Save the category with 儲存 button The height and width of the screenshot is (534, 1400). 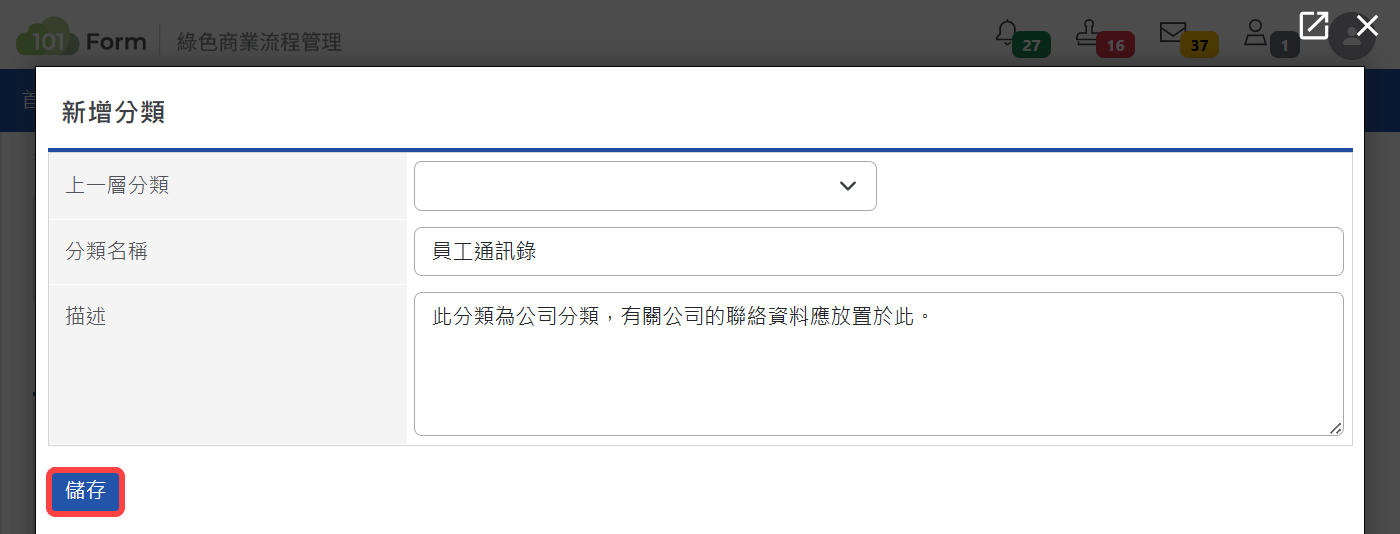coord(85,491)
